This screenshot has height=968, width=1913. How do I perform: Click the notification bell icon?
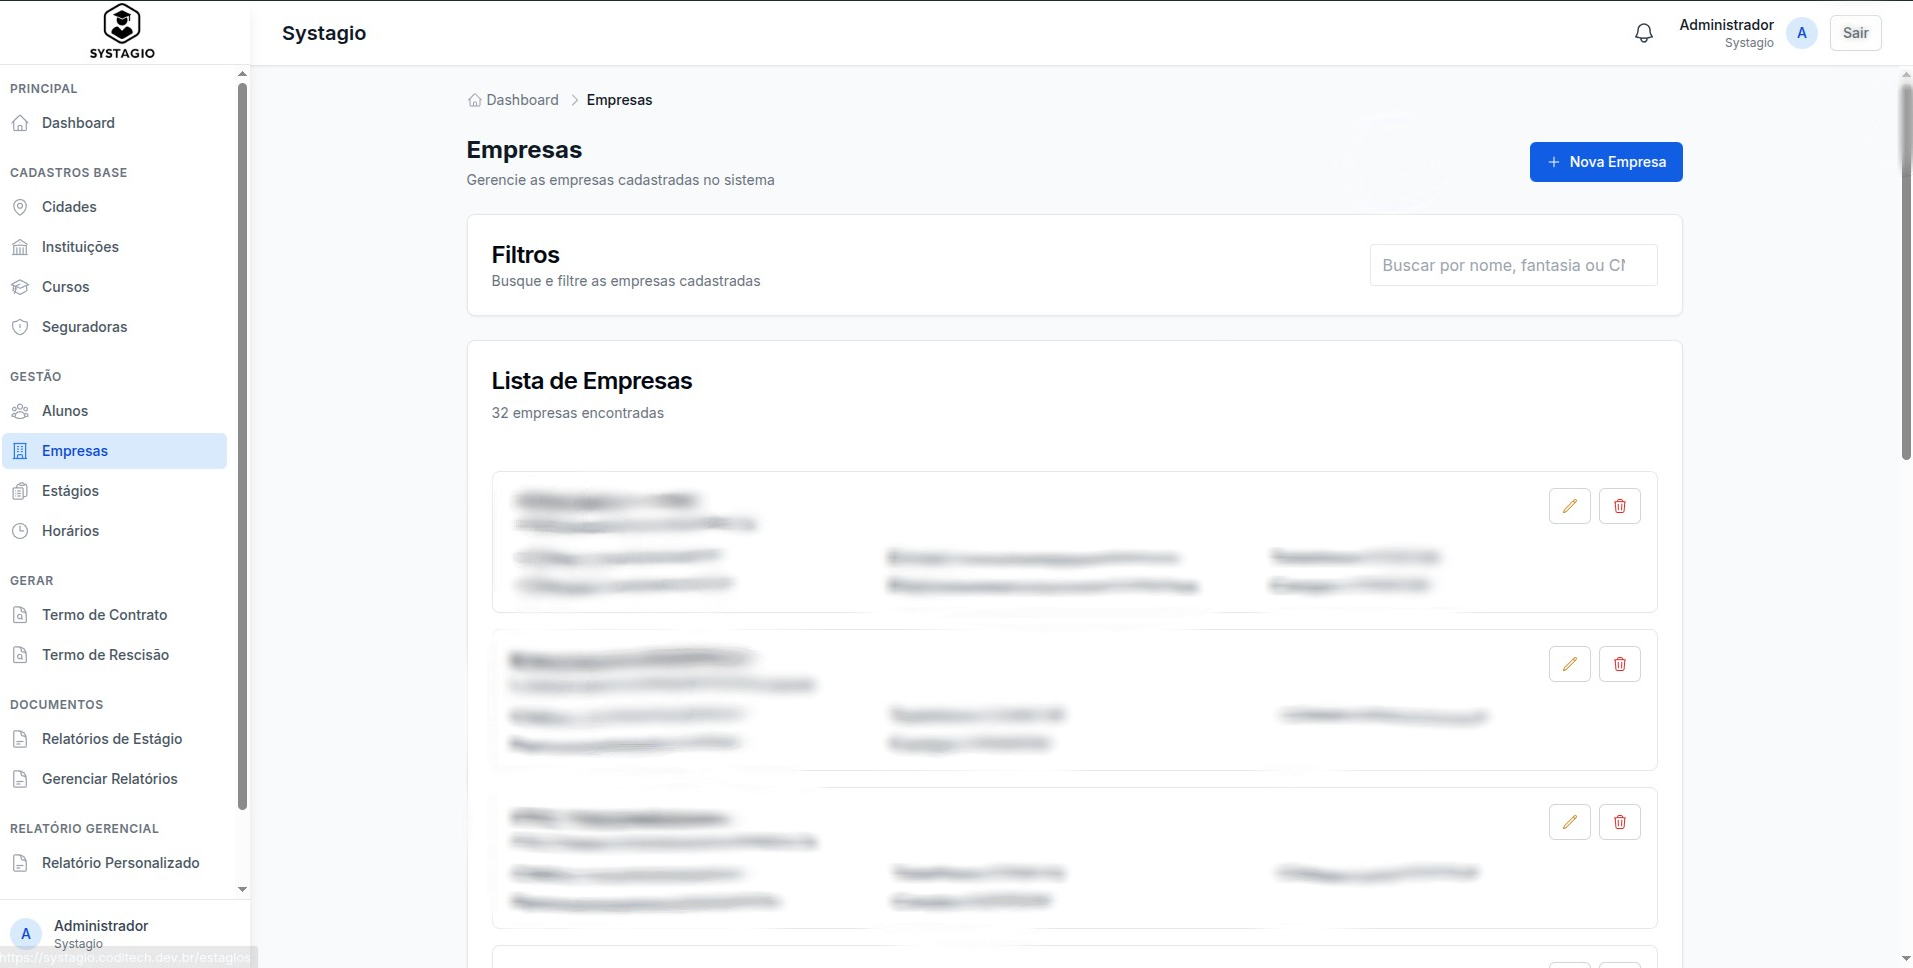coord(1643,33)
